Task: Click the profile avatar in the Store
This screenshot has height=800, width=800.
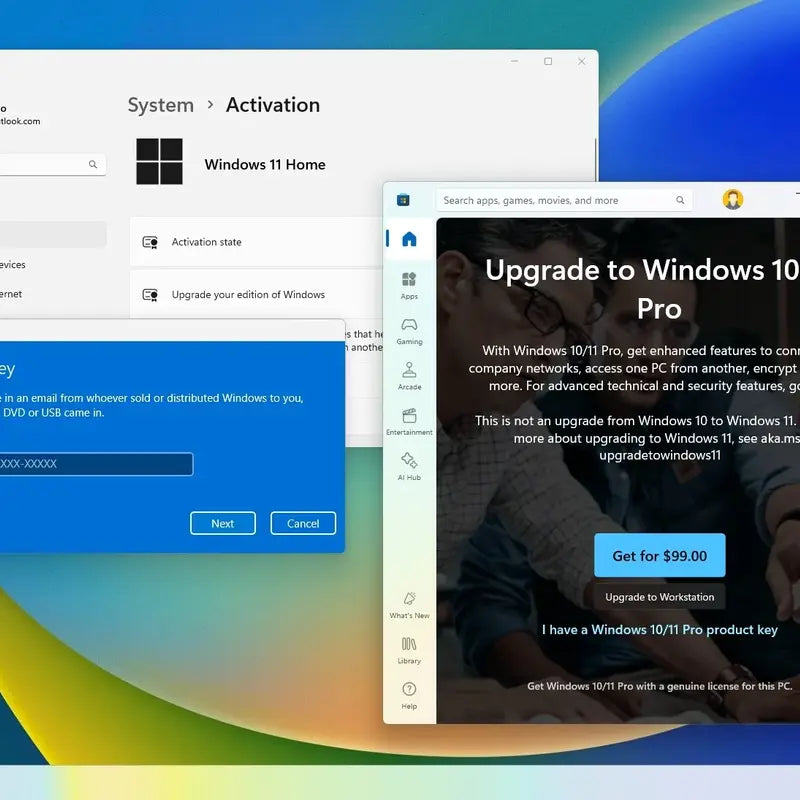Action: tap(735, 200)
